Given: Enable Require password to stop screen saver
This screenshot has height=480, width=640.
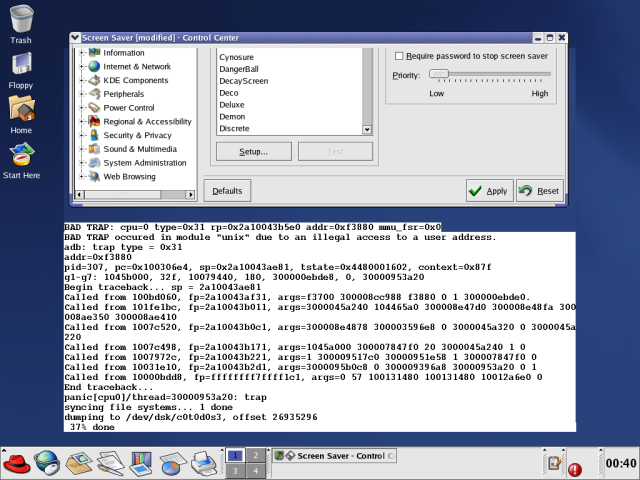Looking at the screenshot, I should pyautogui.click(x=399, y=56).
